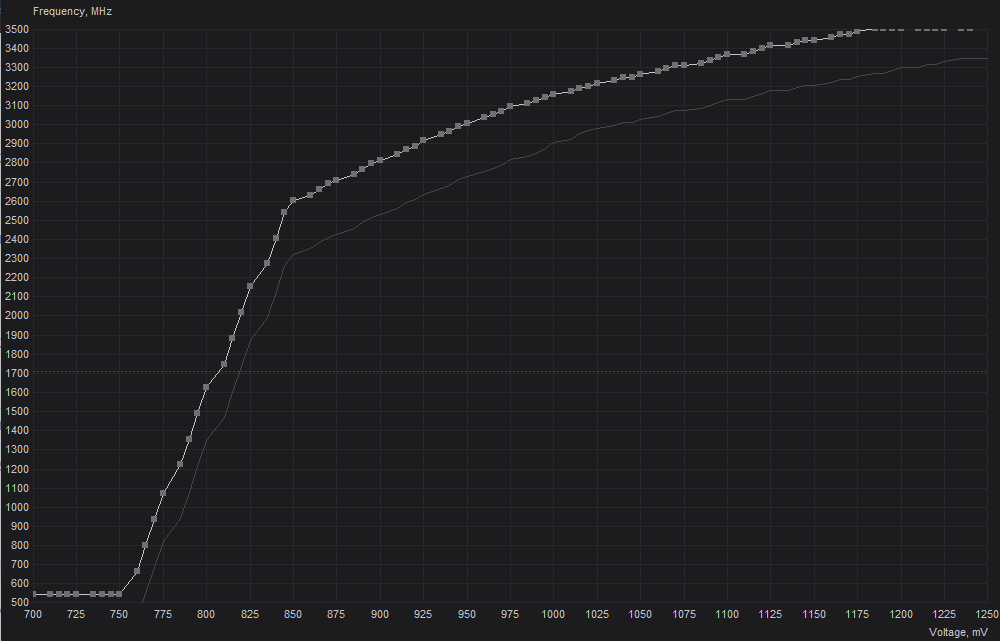This screenshot has height=641, width=1000.
Task: Click the 1175 label on voltage axis
Action: pyautogui.click(x=857, y=614)
